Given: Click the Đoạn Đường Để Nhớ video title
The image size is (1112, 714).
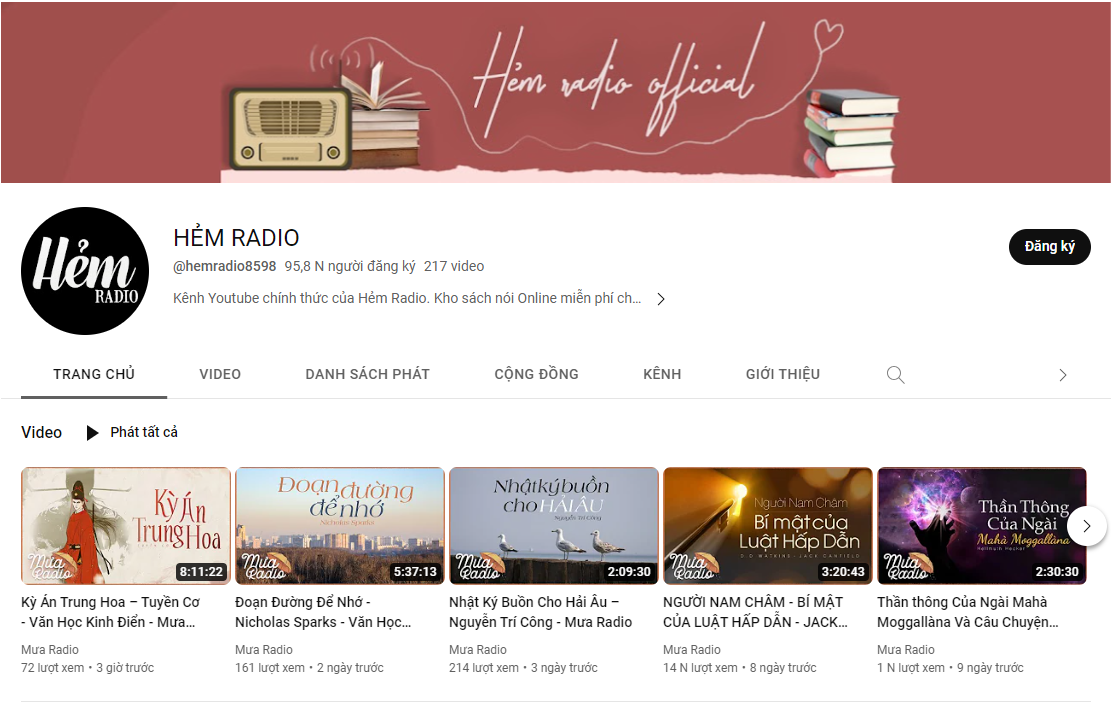Looking at the screenshot, I should (x=323, y=612).
